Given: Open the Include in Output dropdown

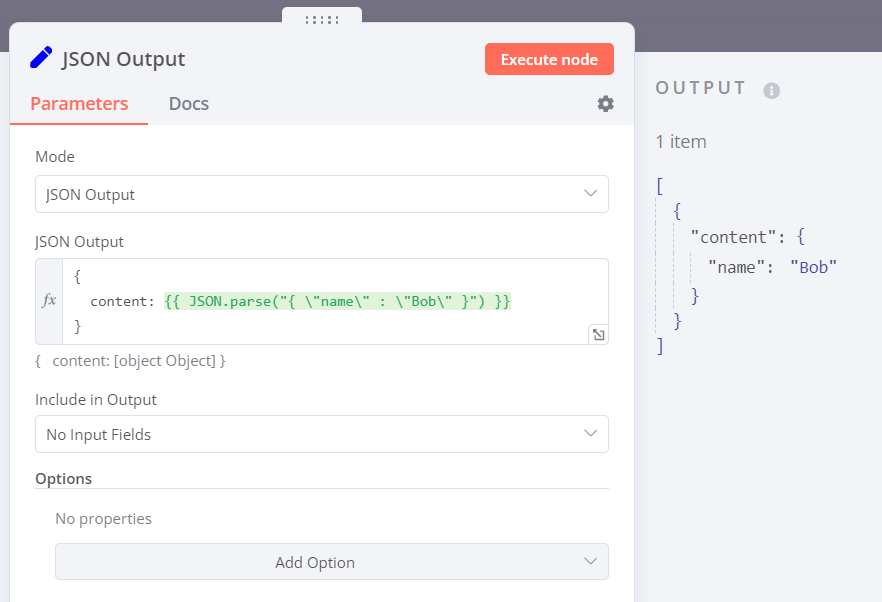Looking at the screenshot, I should pyautogui.click(x=322, y=434).
